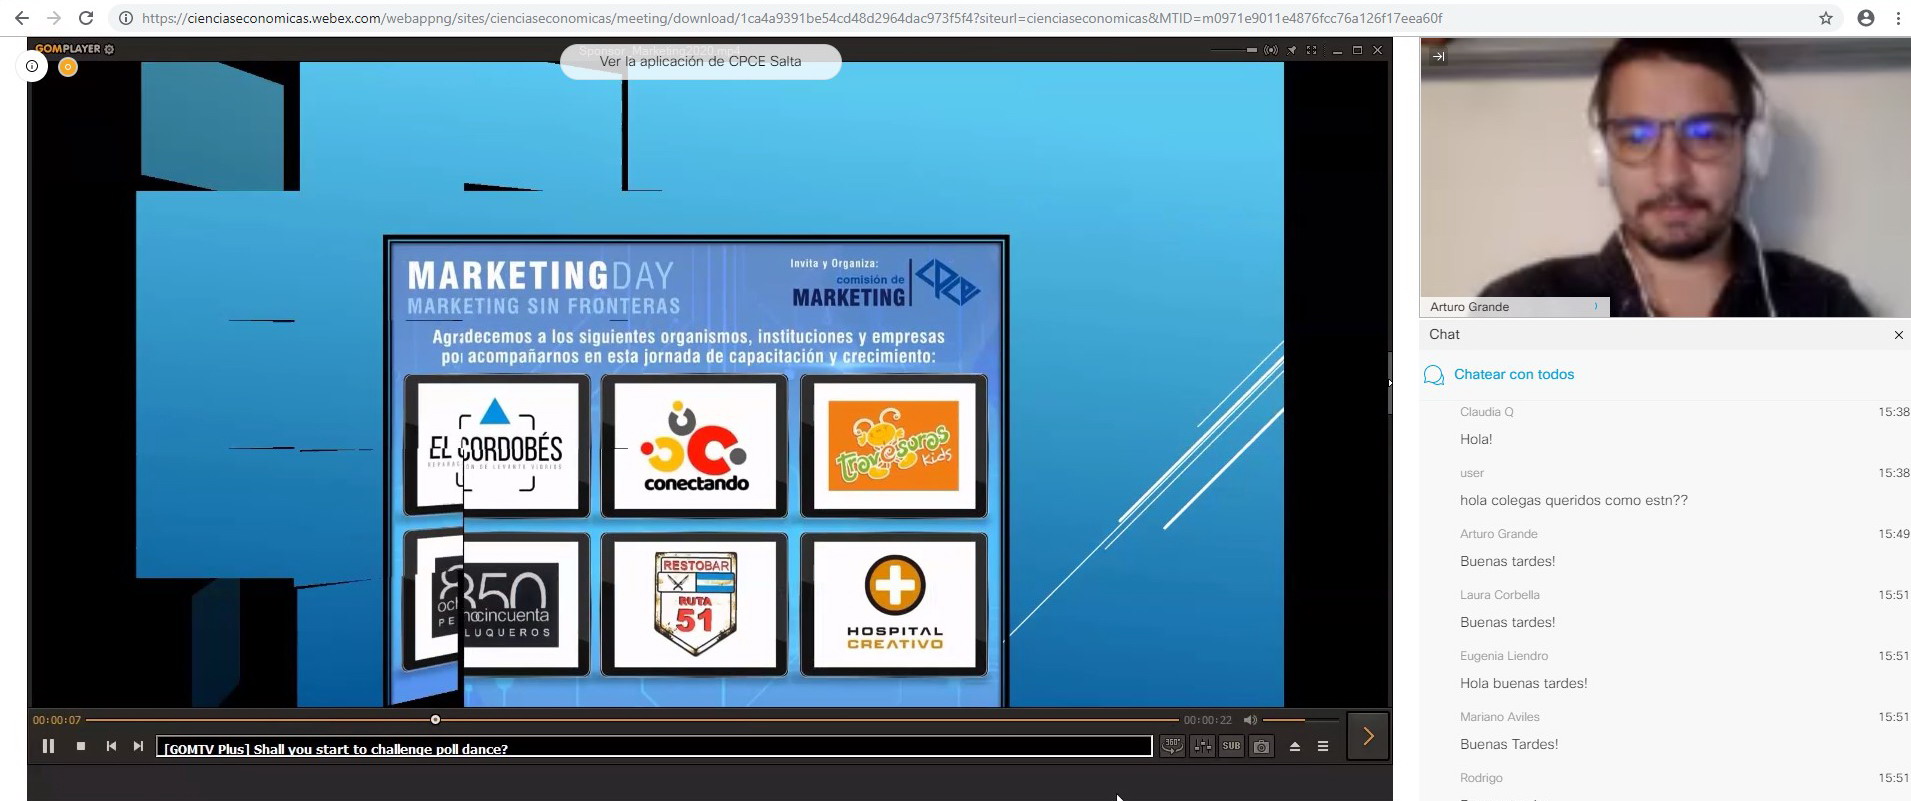Click Arturo Grande's 'Buenas tardes!' message
The height and width of the screenshot is (801, 1911).
[x=1507, y=561]
